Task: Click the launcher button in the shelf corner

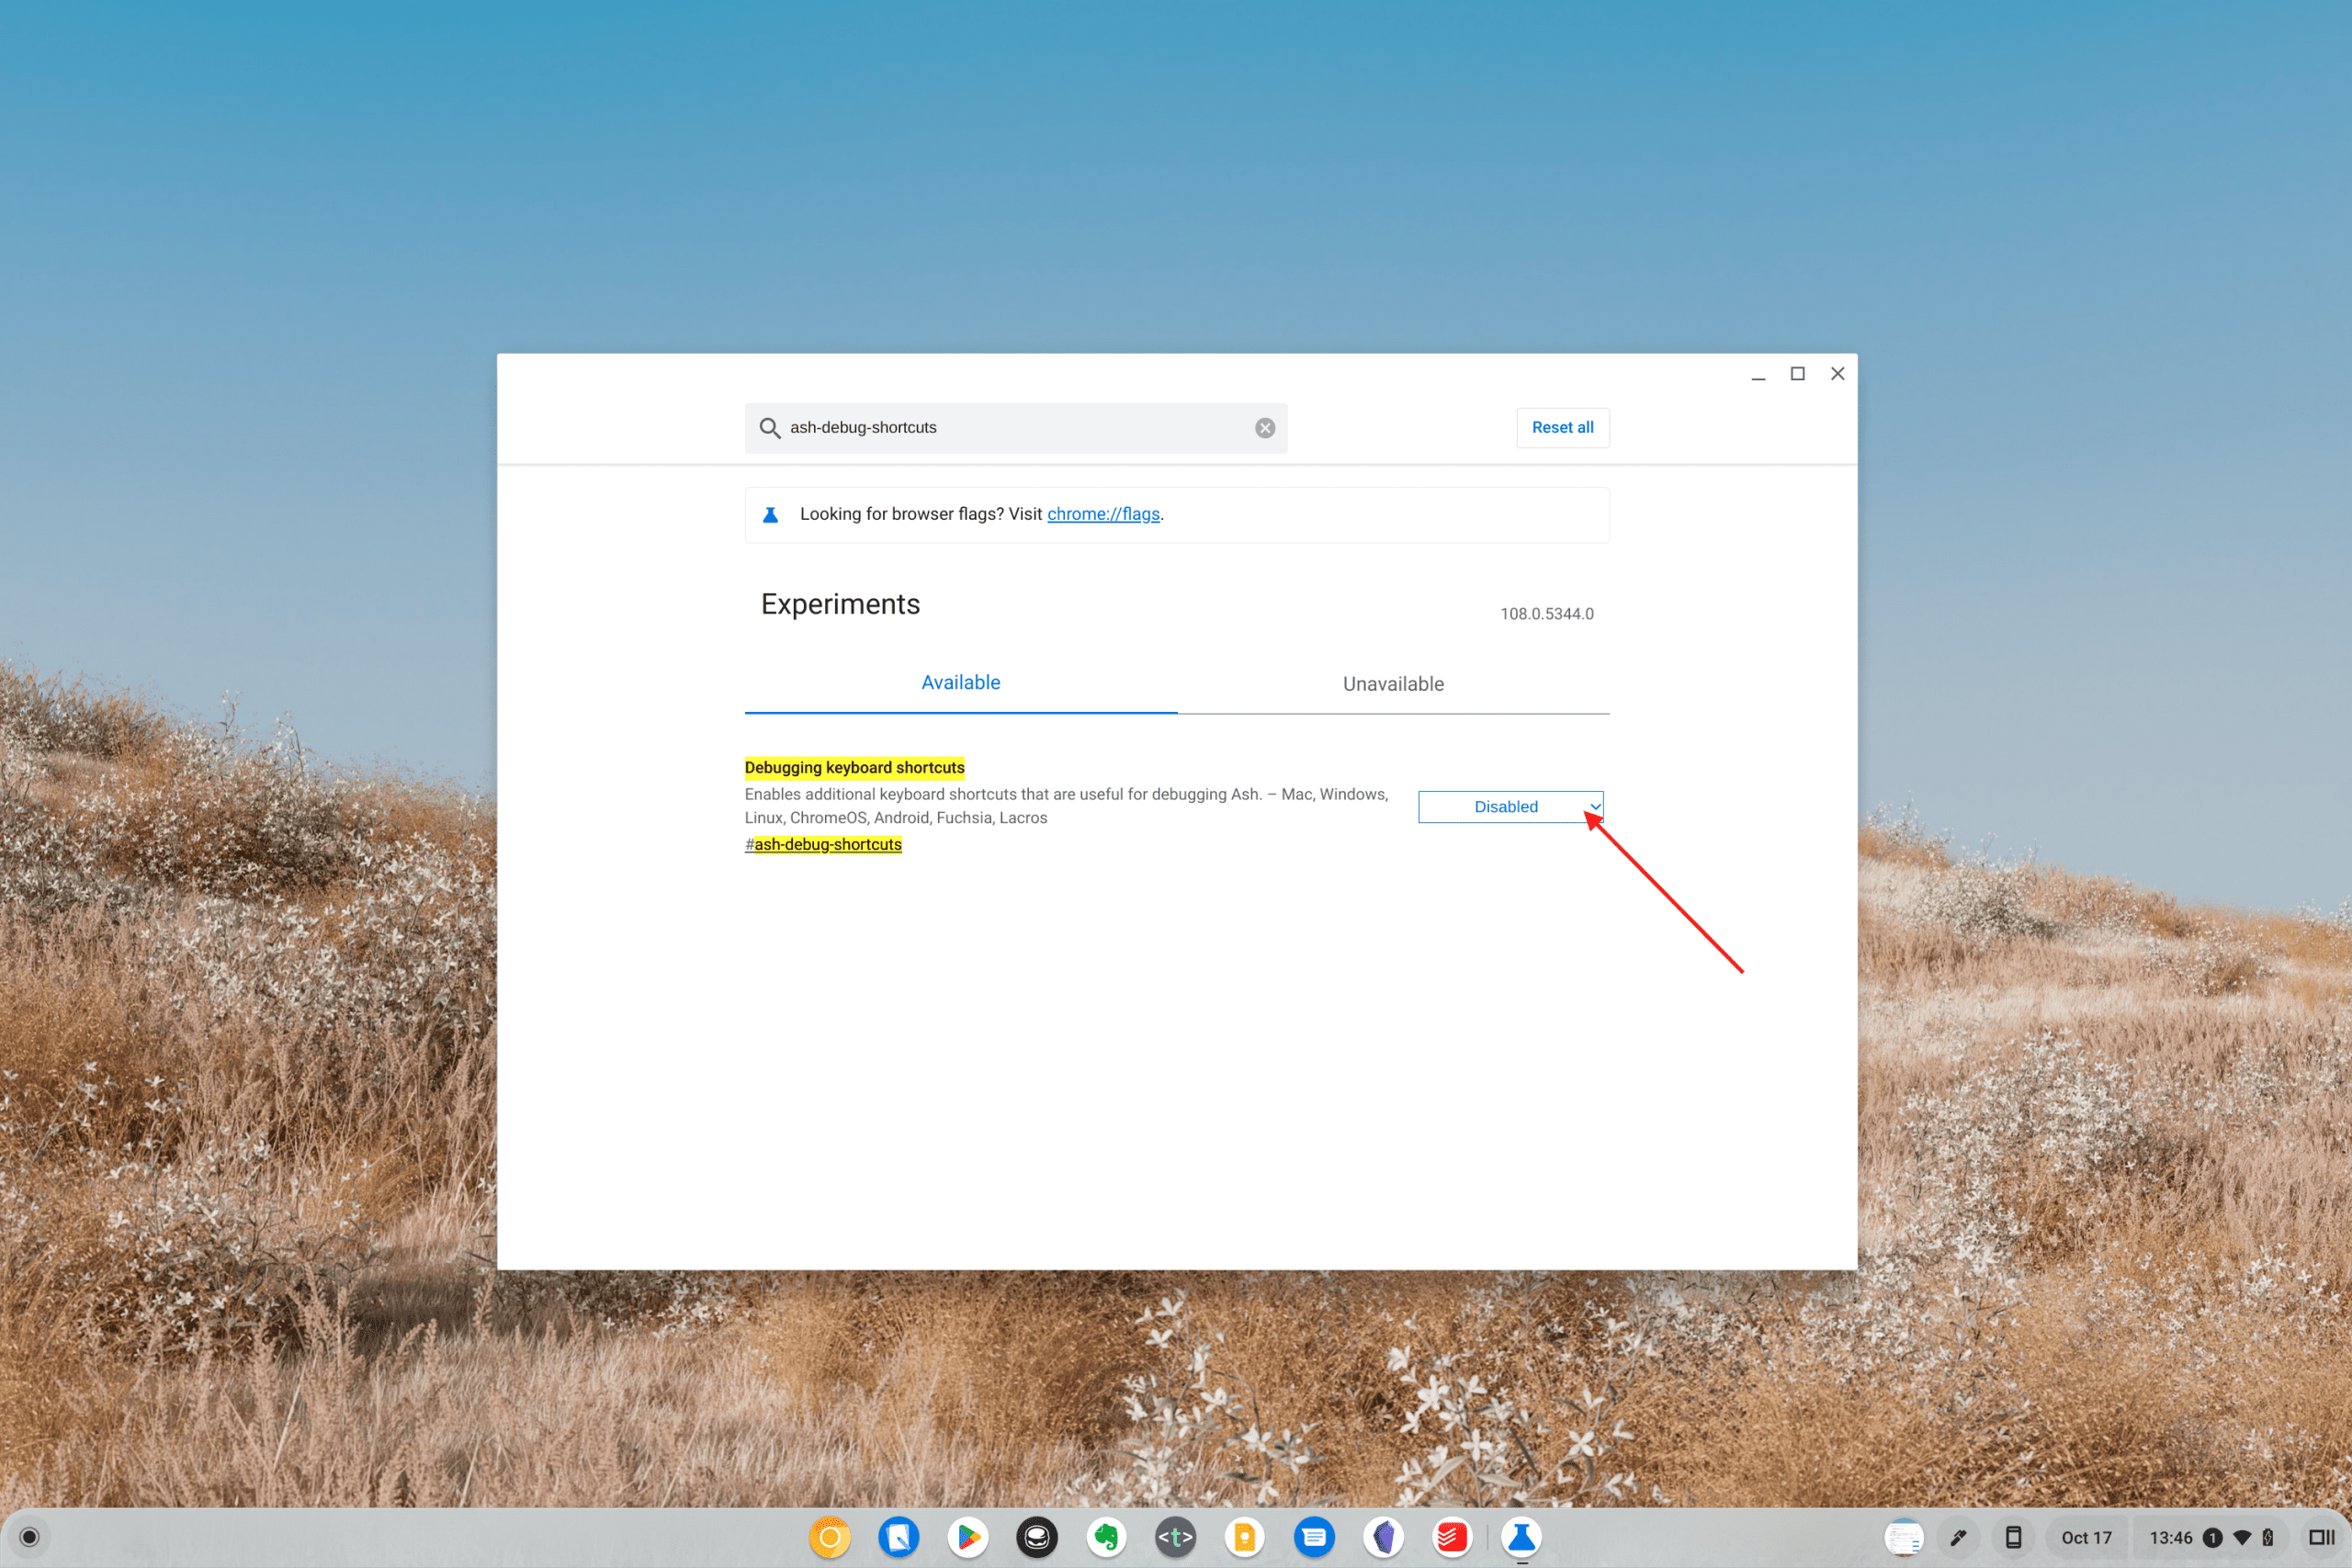Action: click(x=29, y=1537)
